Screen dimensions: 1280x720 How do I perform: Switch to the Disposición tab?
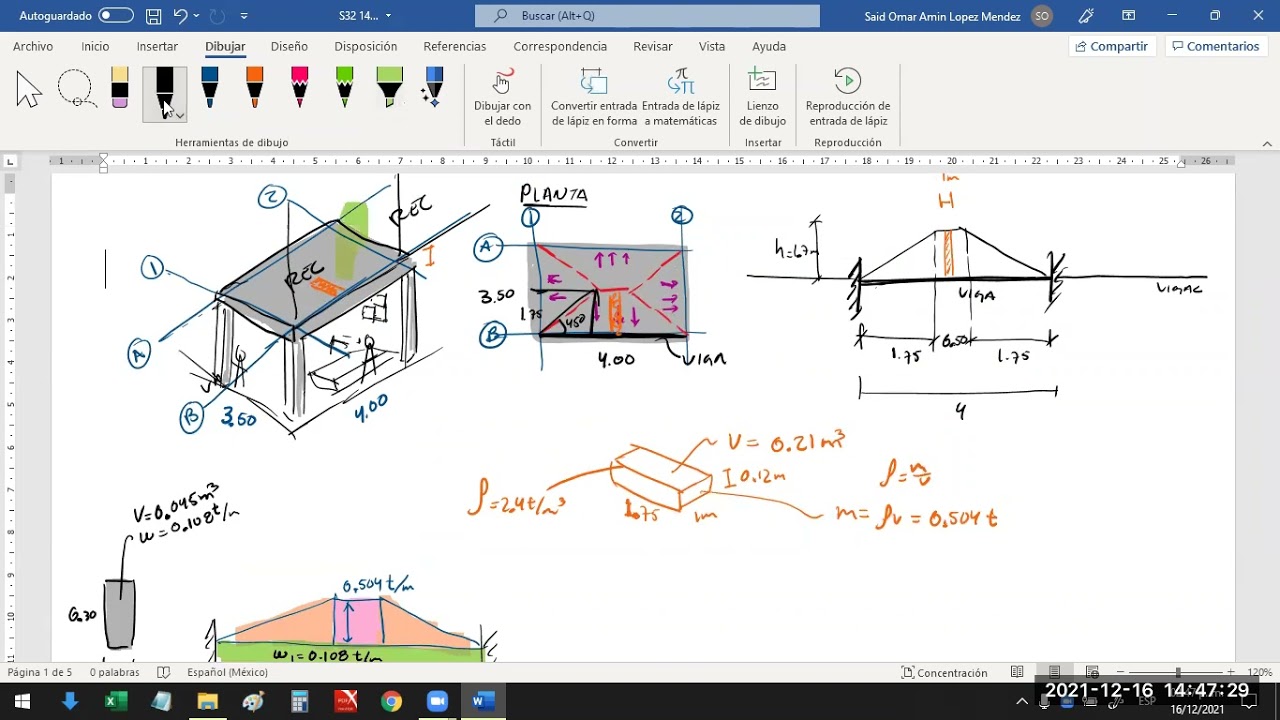[x=366, y=46]
